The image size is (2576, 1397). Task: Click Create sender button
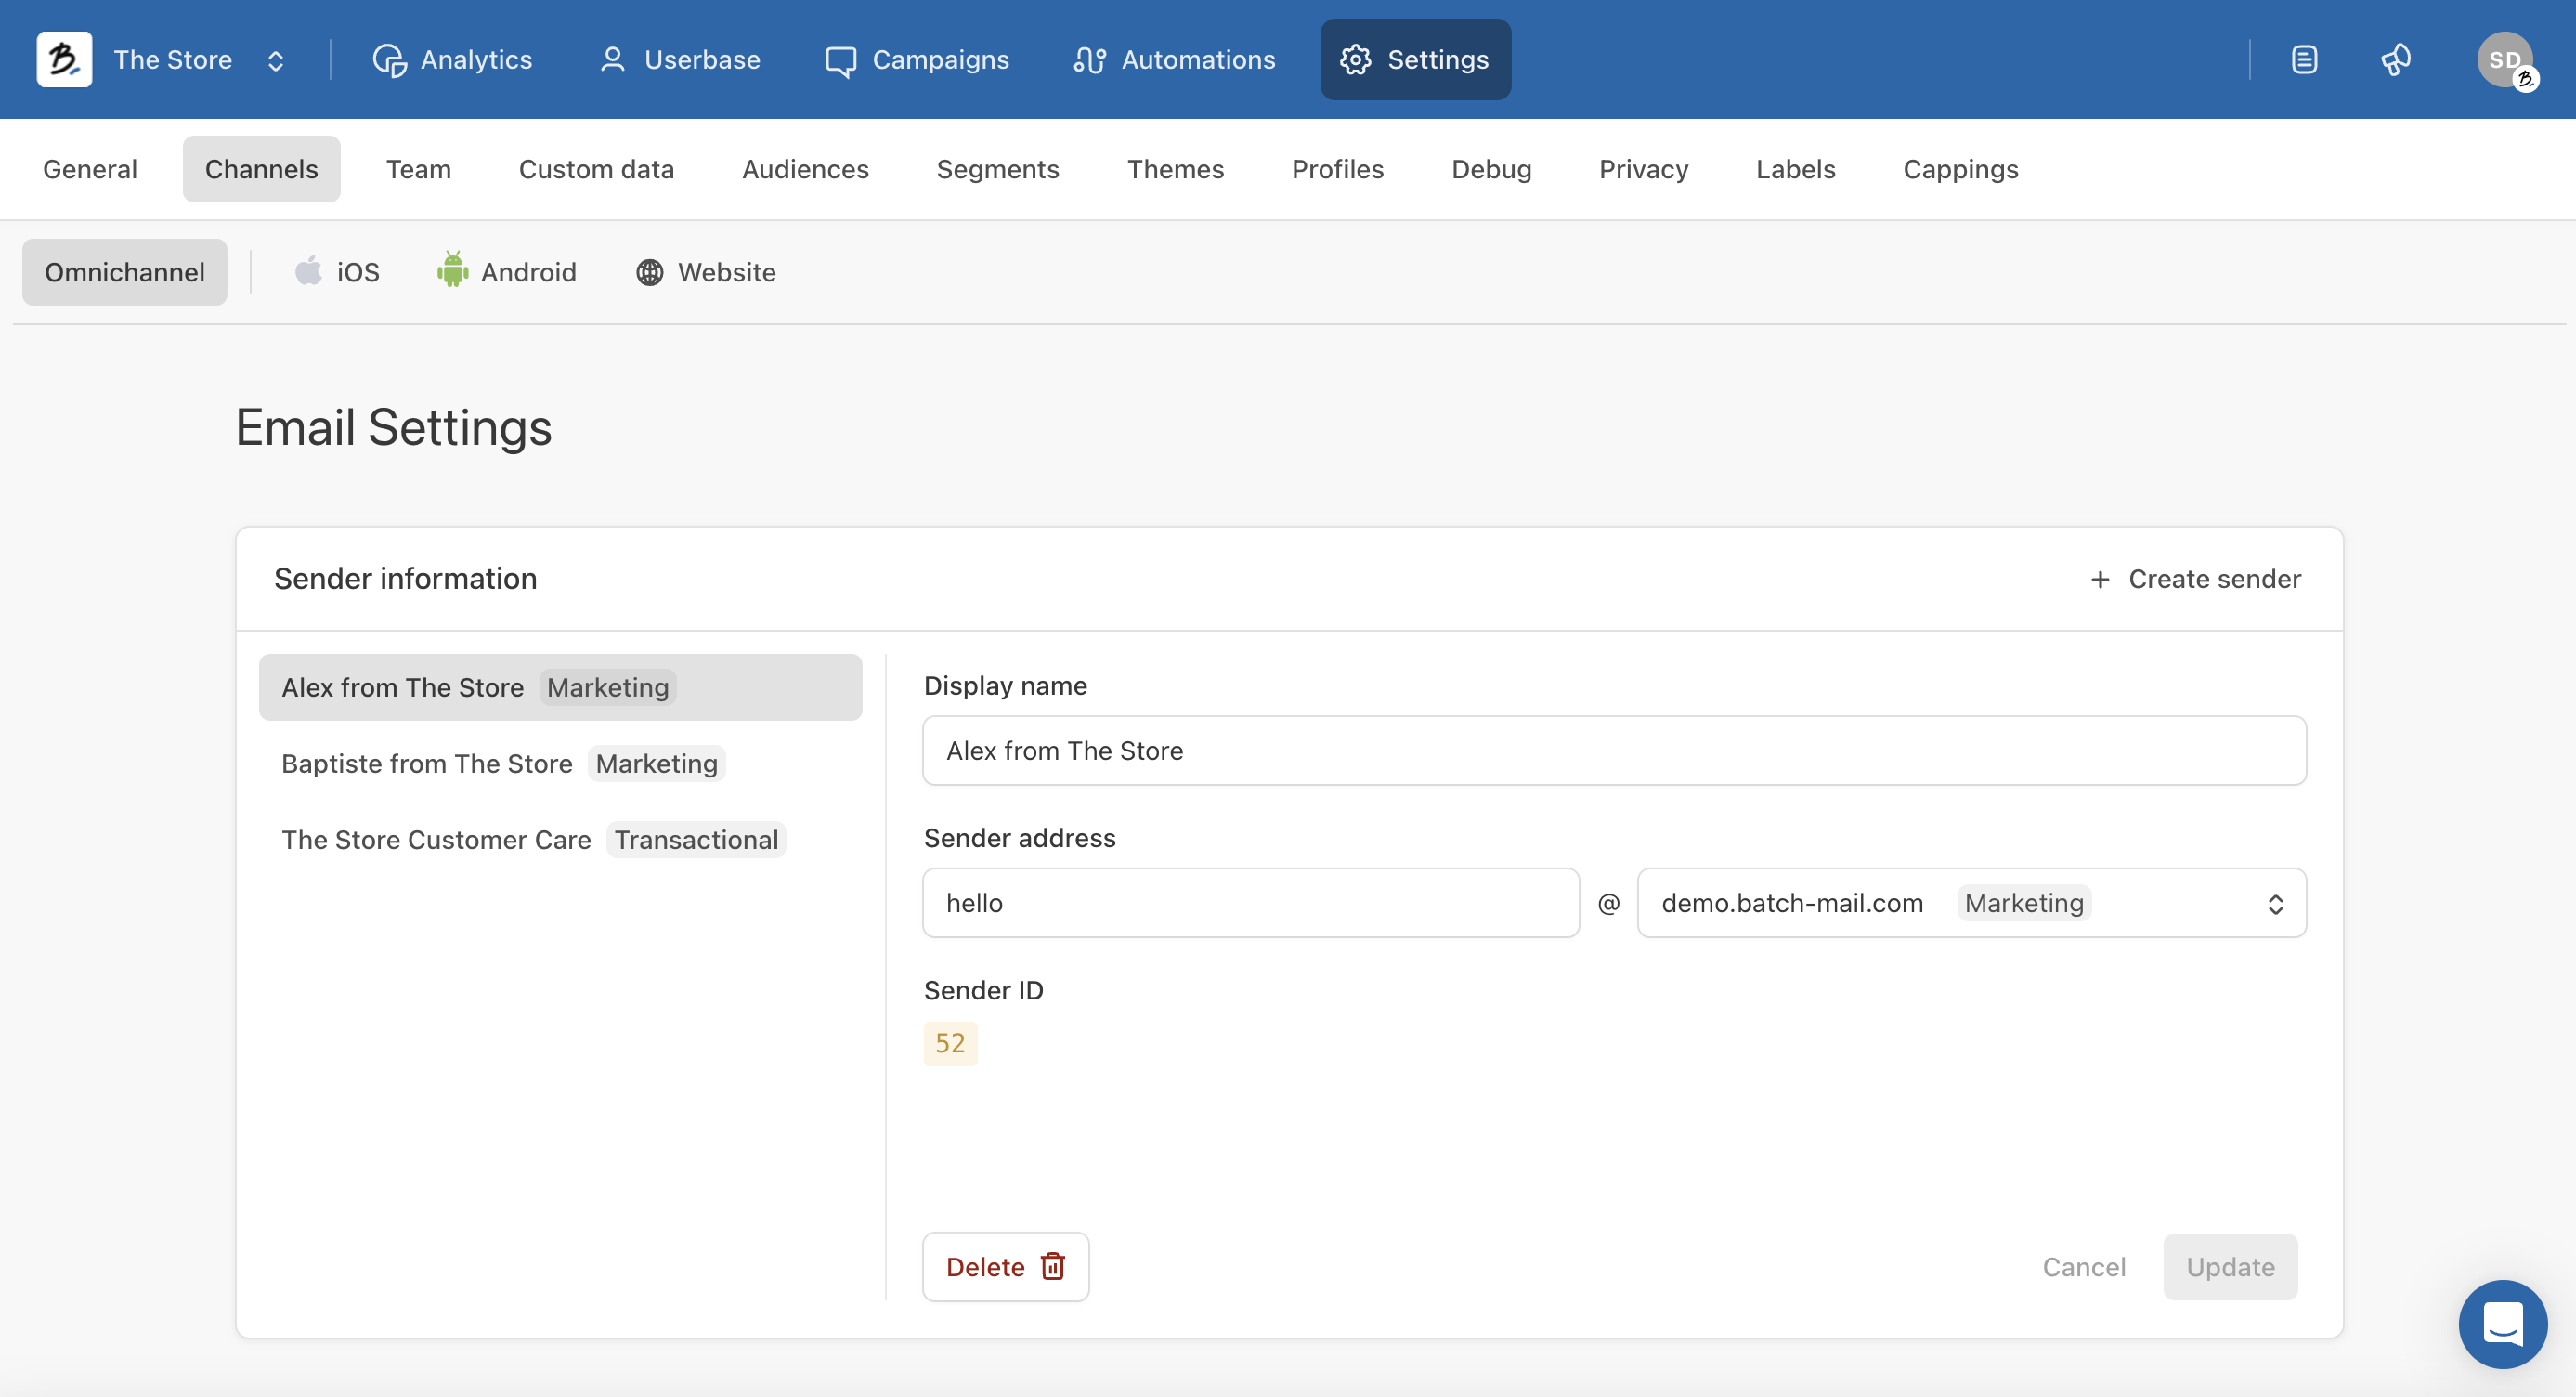(2195, 579)
